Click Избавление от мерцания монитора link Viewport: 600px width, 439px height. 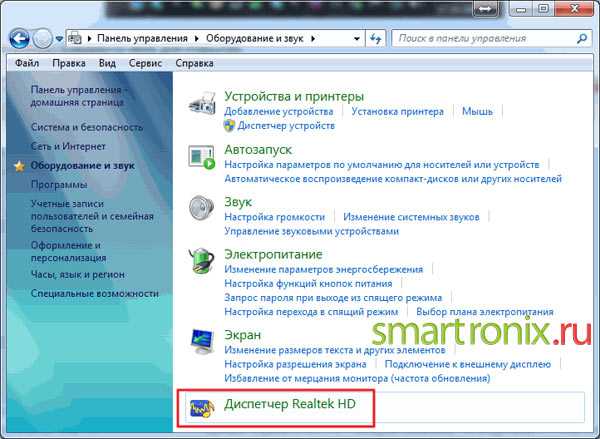tap(357, 378)
